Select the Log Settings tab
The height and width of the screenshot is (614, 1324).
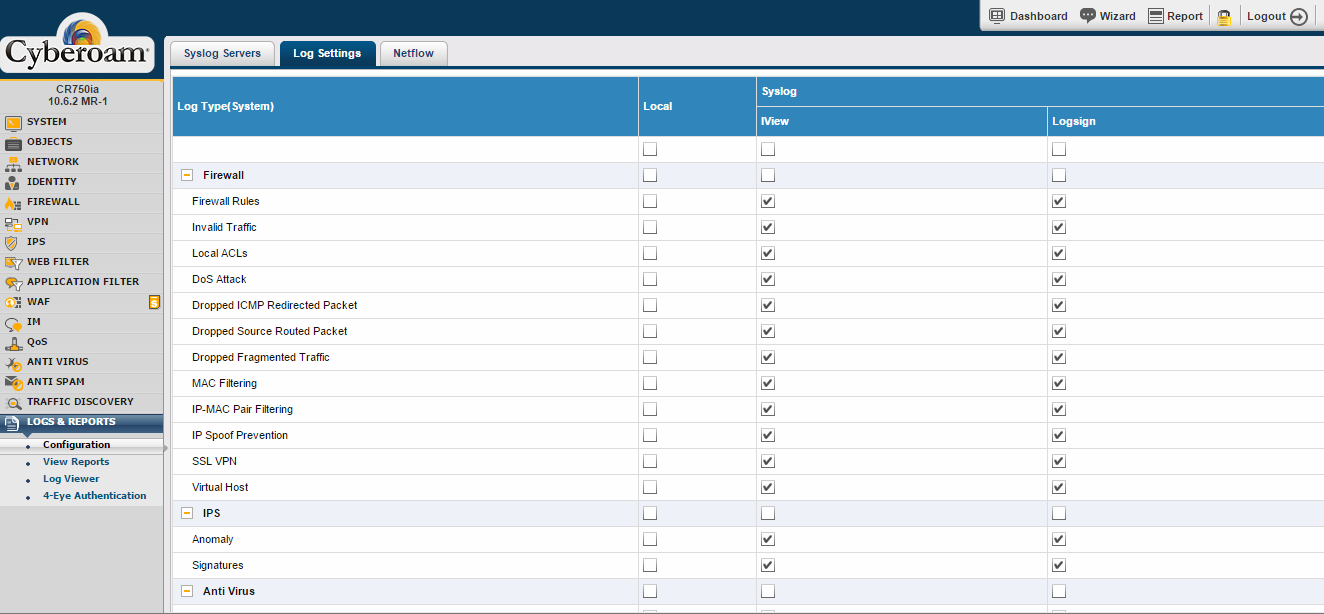click(327, 53)
